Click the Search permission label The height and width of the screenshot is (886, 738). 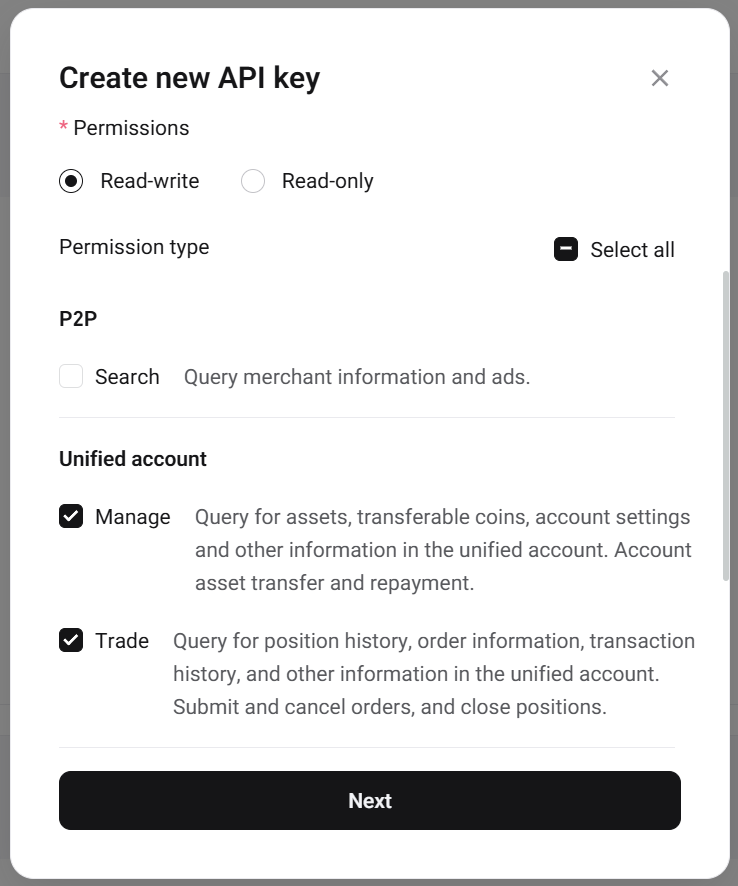[x=127, y=377]
